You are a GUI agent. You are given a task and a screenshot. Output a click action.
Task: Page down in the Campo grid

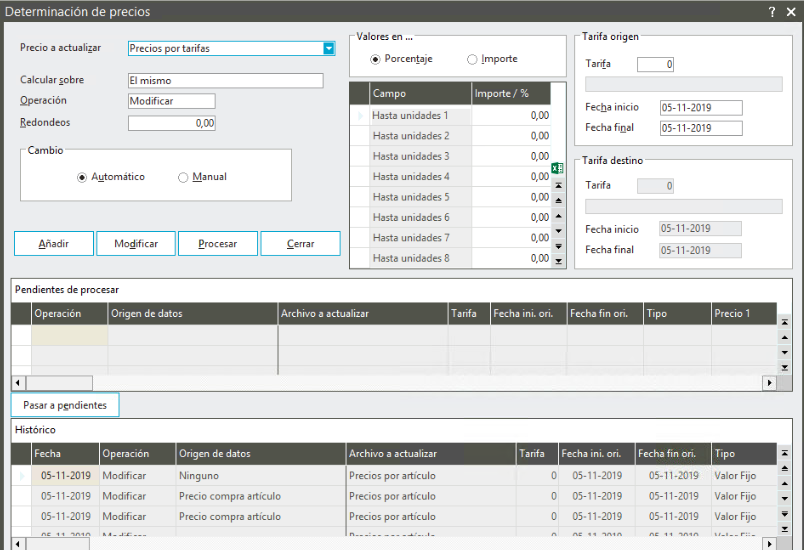(x=558, y=246)
